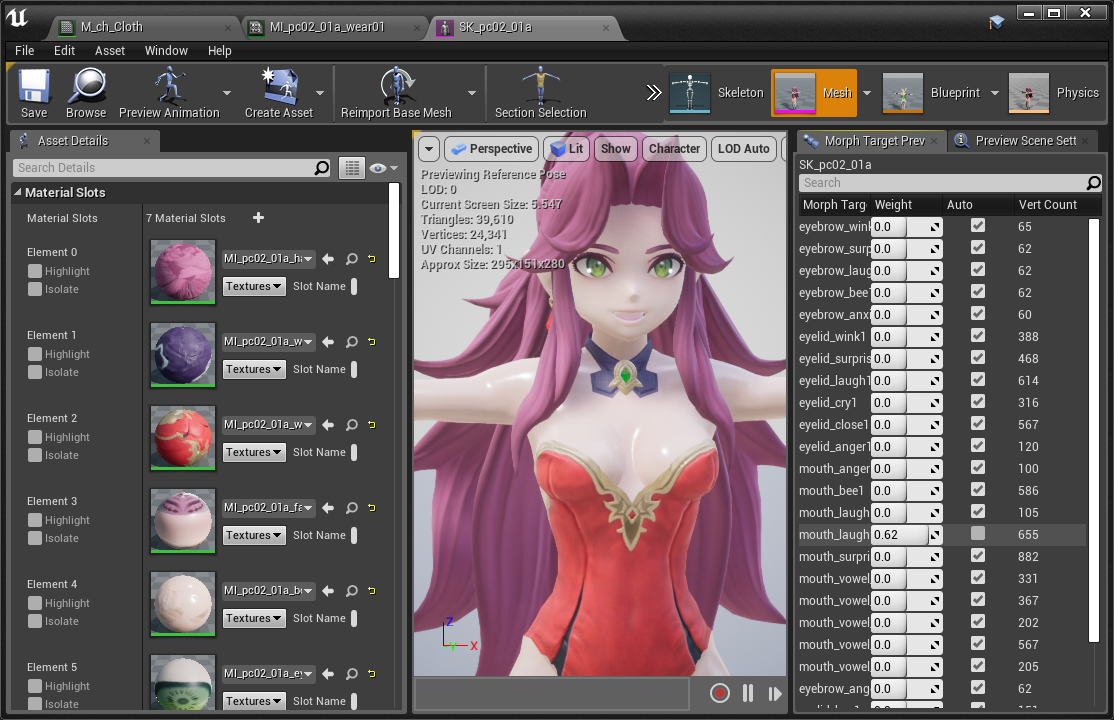Enable Isolate for Element 2
Viewport: 1114px width, 720px height.
35,455
